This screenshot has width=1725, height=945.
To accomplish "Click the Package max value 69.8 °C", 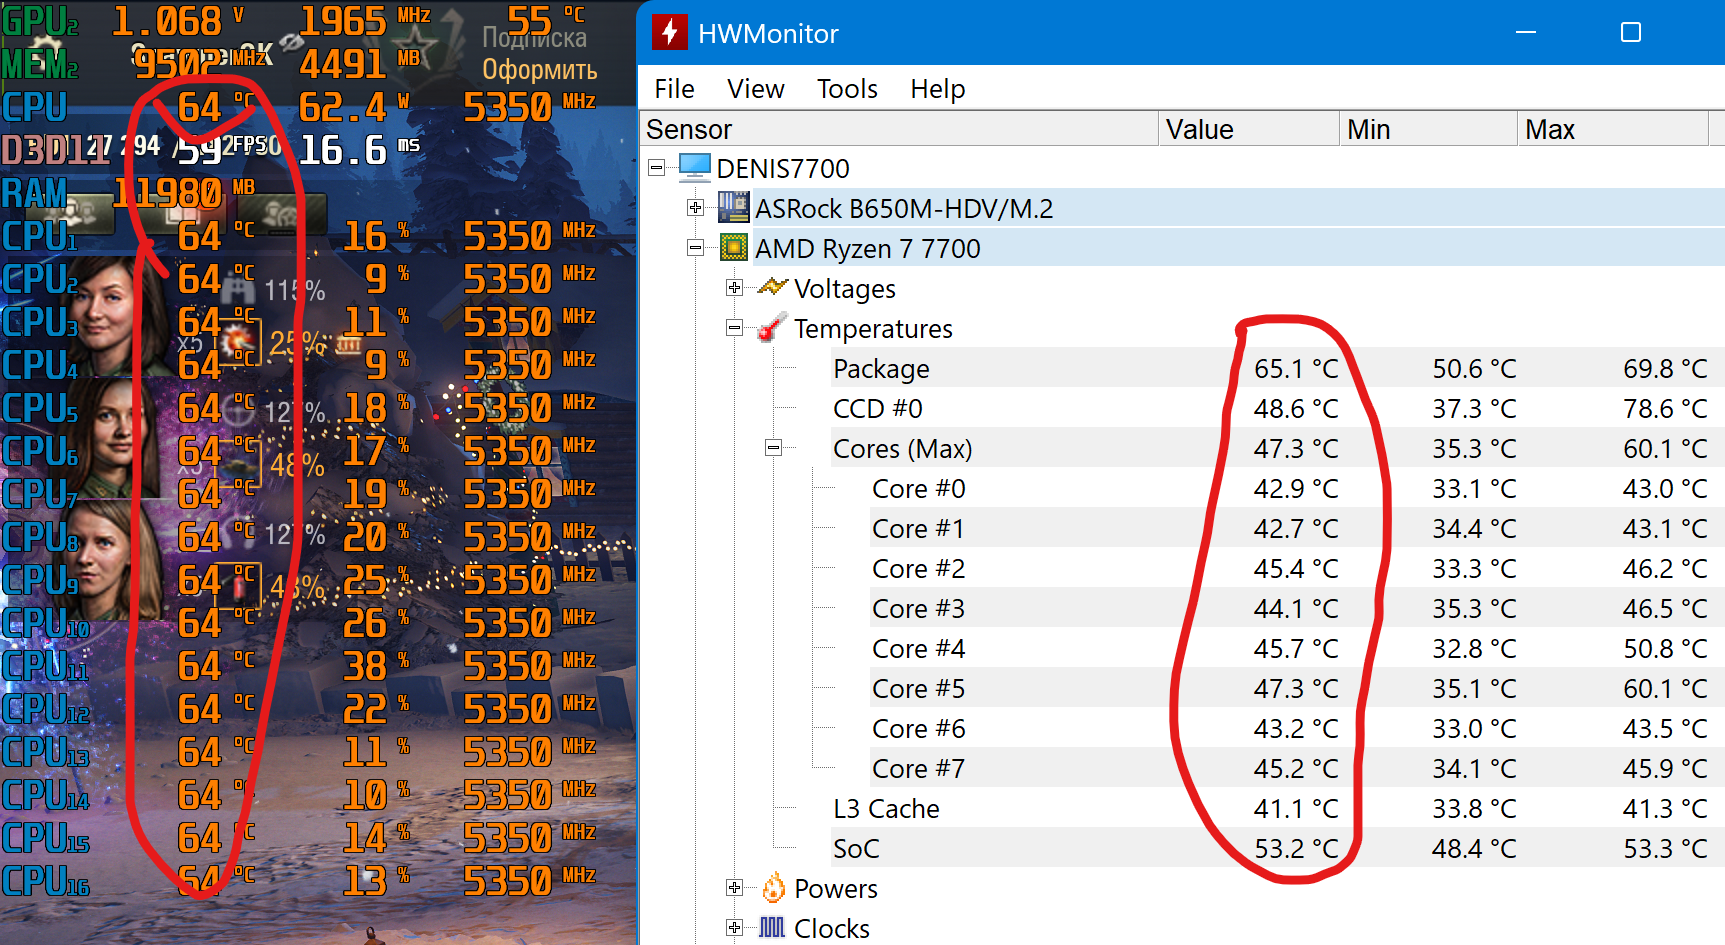I will (x=1665, y=368).
